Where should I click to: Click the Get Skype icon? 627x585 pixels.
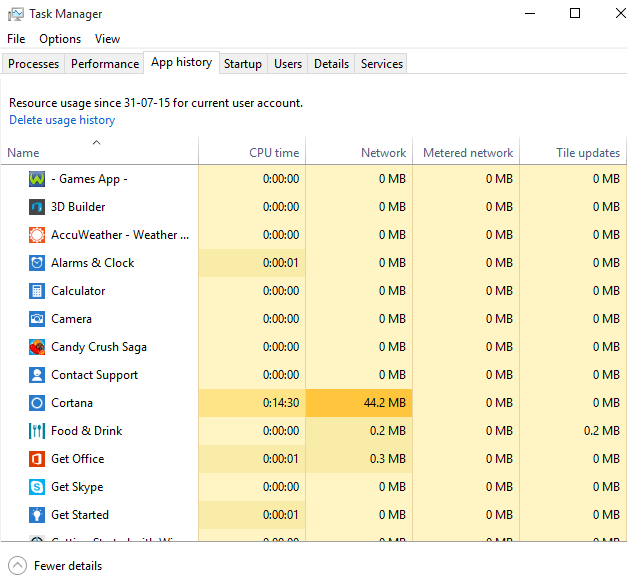[37, 487]
